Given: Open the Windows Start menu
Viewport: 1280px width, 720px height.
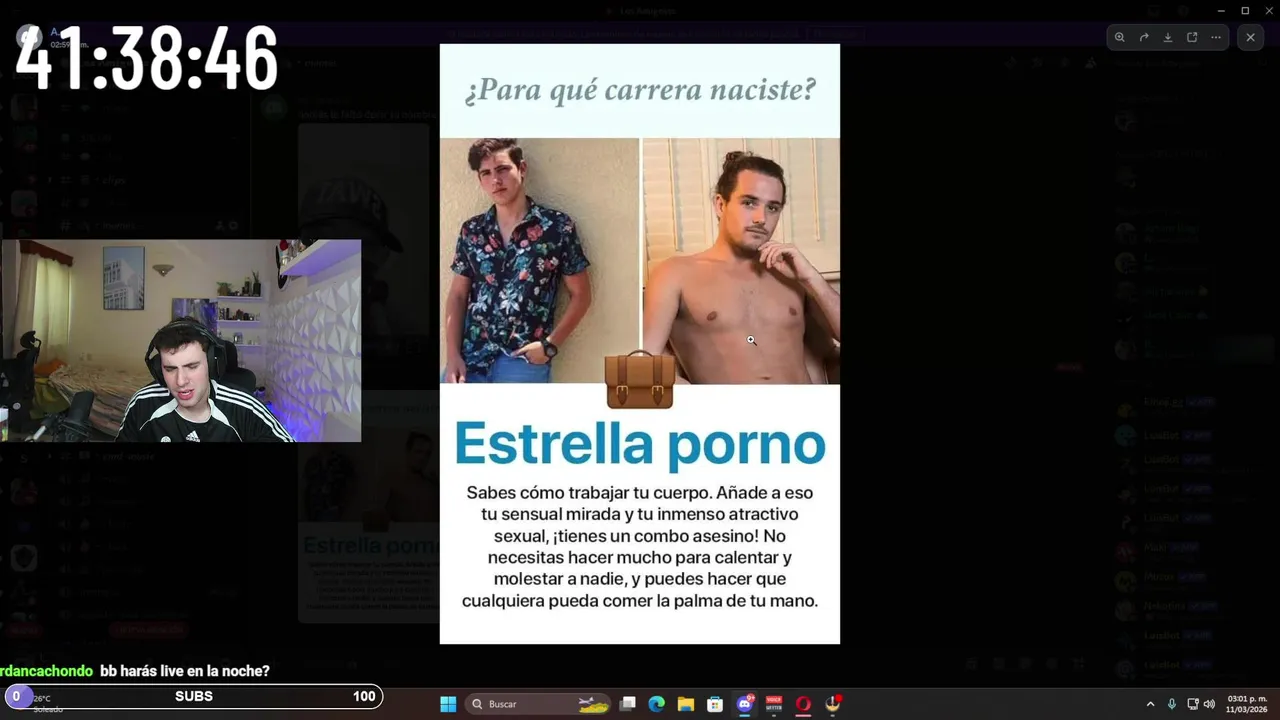Looking at the screenshot, I should 448,704.
